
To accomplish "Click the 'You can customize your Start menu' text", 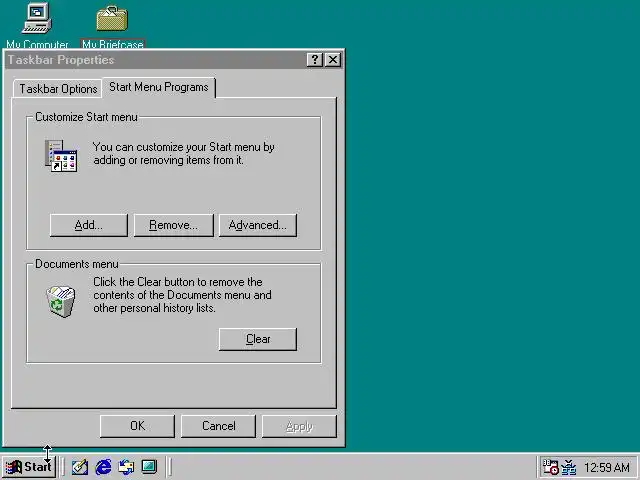I will [x=183, y=153].
